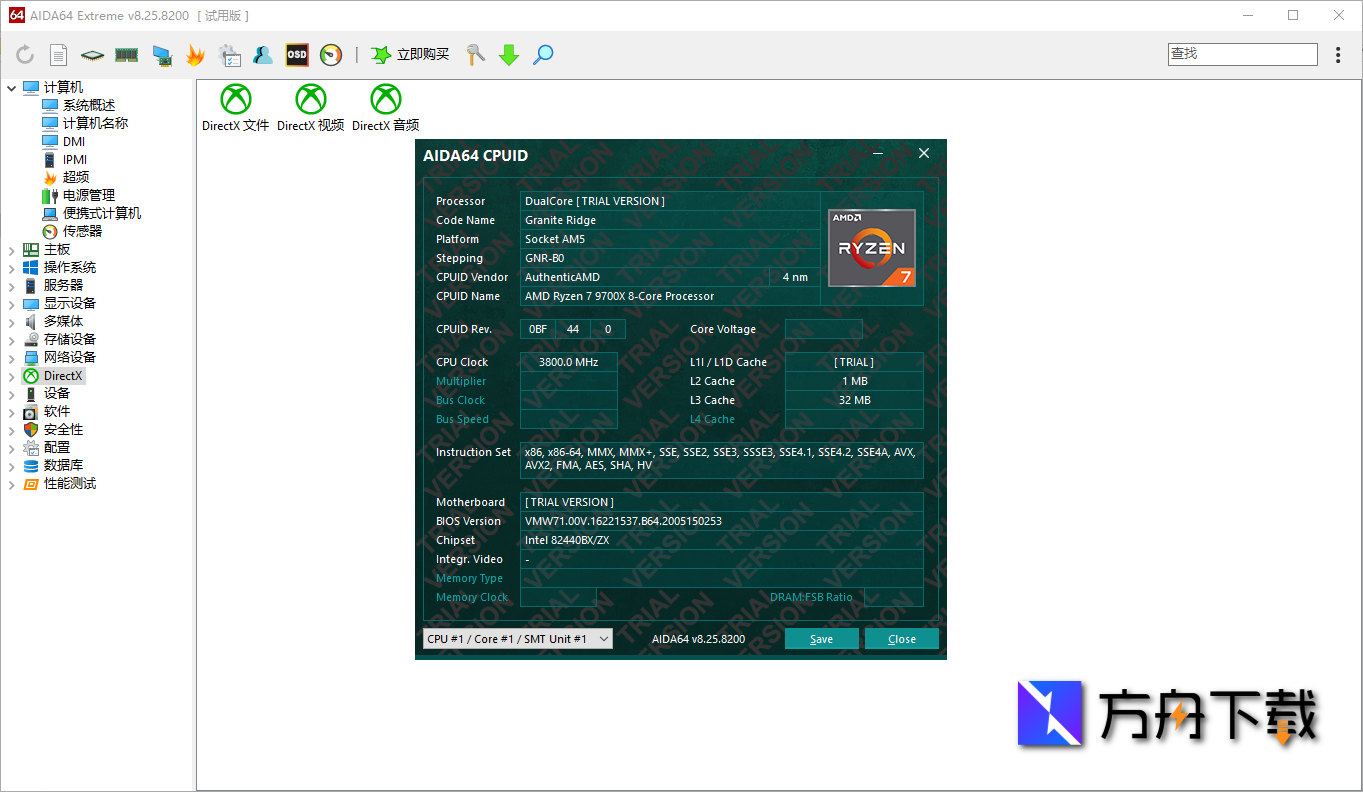Click the green download update icon
The width and height of the screenshot is (1363, 792).
tap(509, 55)
